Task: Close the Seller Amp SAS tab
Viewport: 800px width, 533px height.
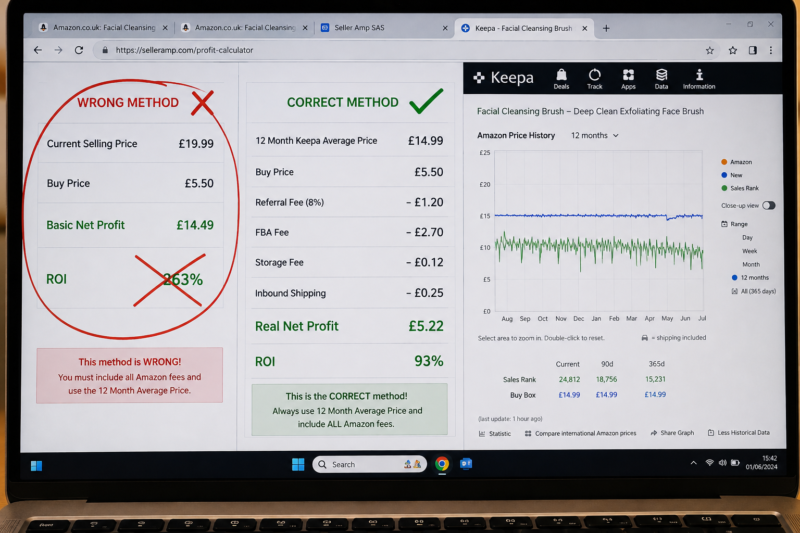Action: 445,28
